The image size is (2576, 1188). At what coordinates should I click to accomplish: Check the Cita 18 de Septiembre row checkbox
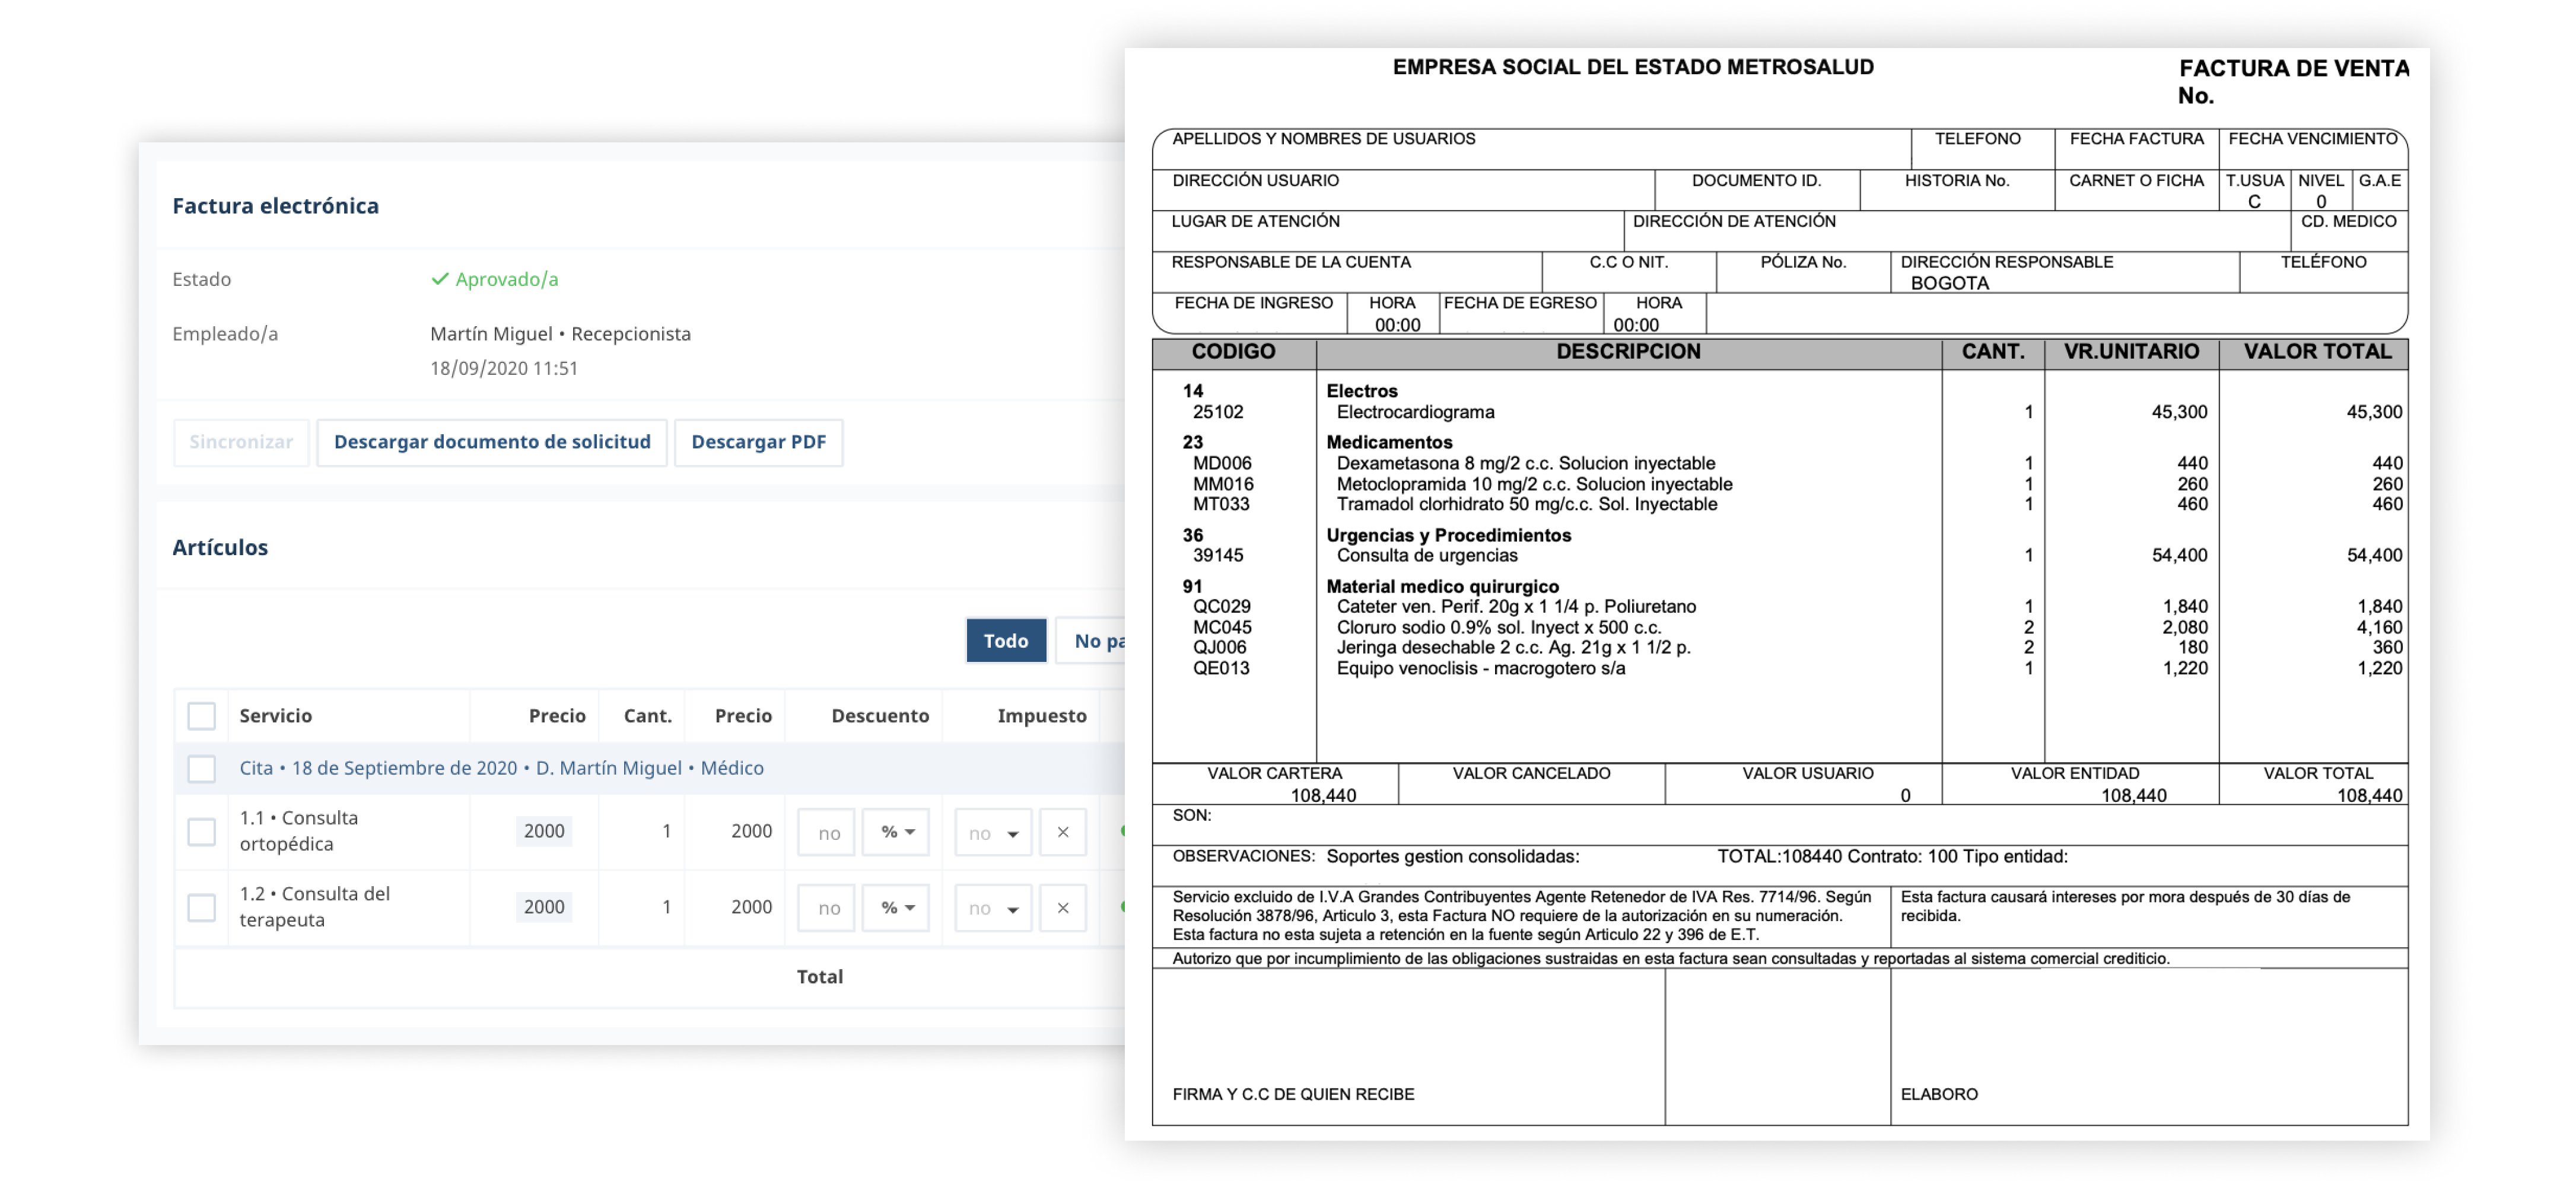click(x=203, y=768)
